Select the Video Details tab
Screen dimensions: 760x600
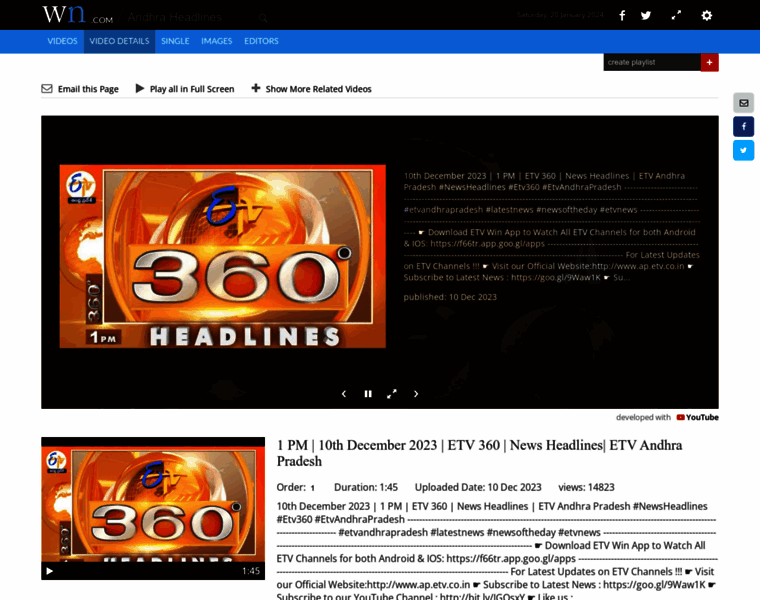tap(119, 41)
